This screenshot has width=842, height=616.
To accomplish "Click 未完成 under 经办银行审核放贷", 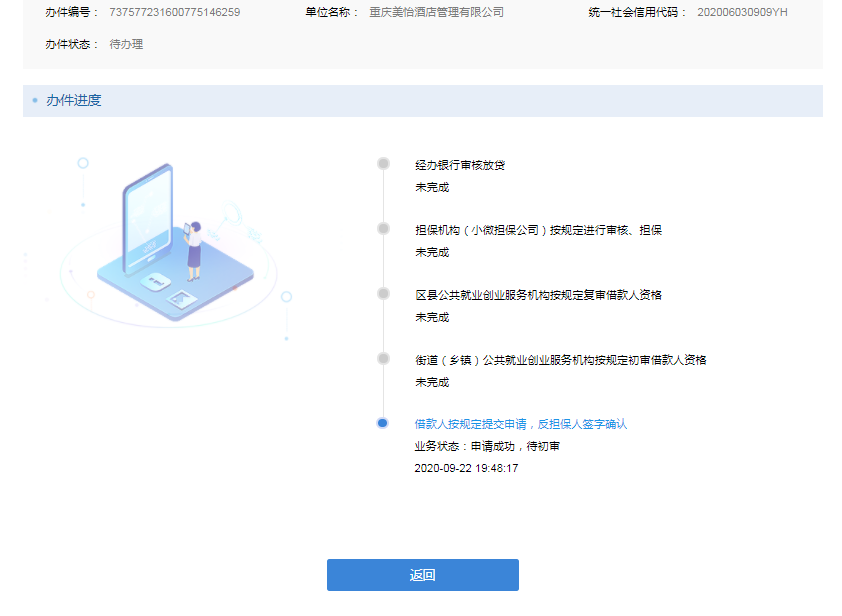I will 432,187.
